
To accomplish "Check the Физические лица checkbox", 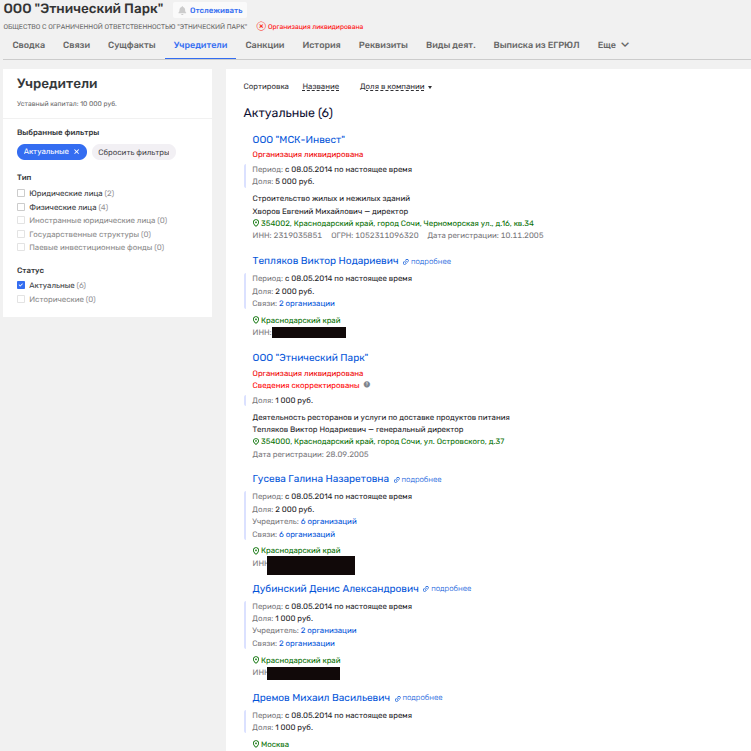I will pos(21,207).
